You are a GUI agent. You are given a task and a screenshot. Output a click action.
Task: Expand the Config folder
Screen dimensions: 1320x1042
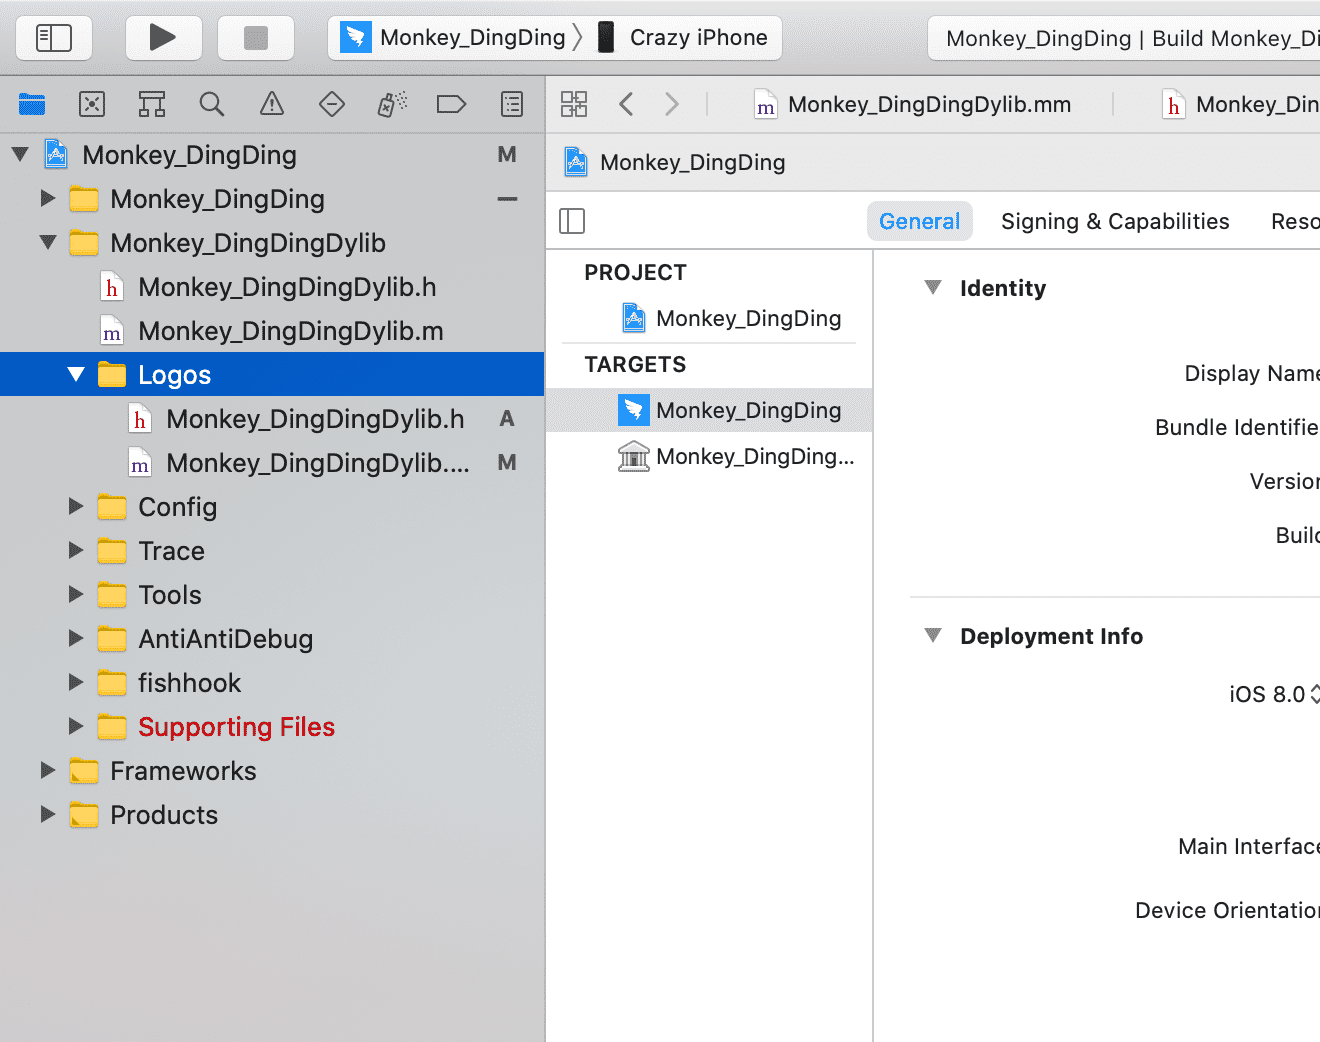pos(76,507)
